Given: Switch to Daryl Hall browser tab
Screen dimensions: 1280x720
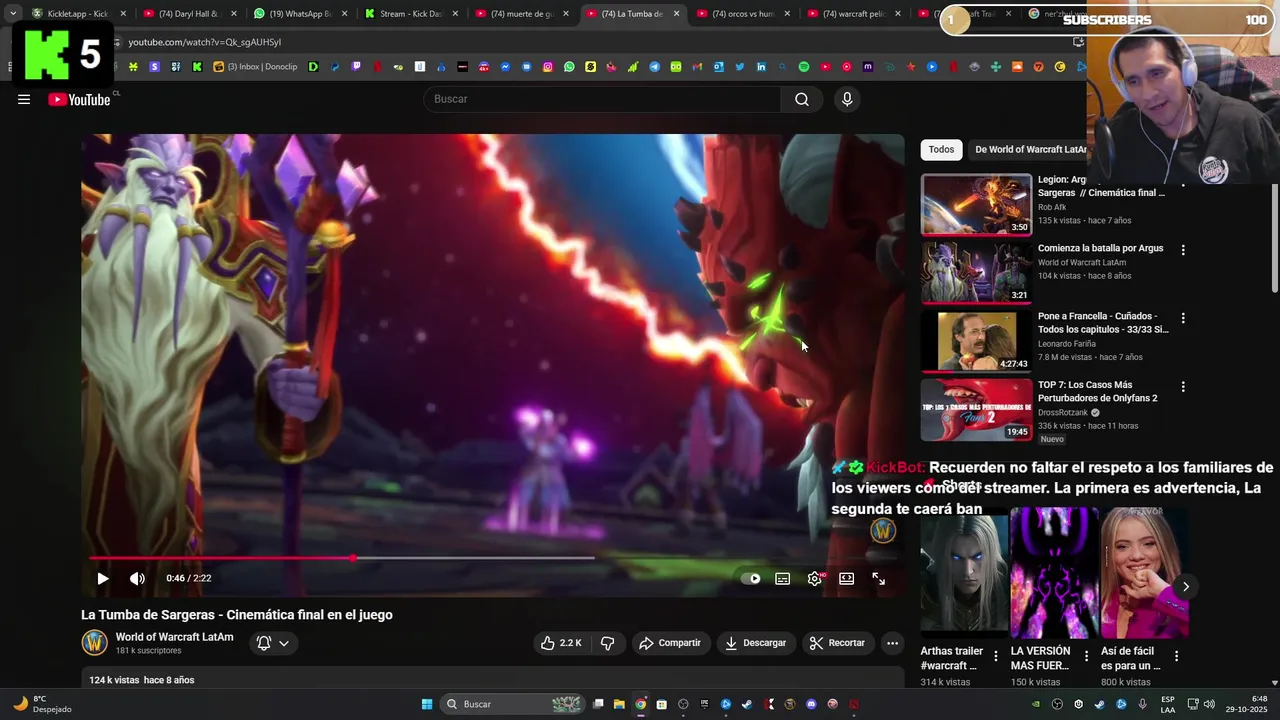Looking at the screenshot, I should click(188, 14).
